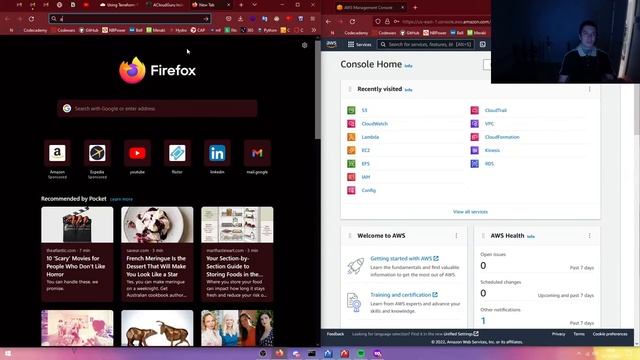Screen dimensions: 640x360
Task: Open the EC2 service icon
Action: pos(351,150)
